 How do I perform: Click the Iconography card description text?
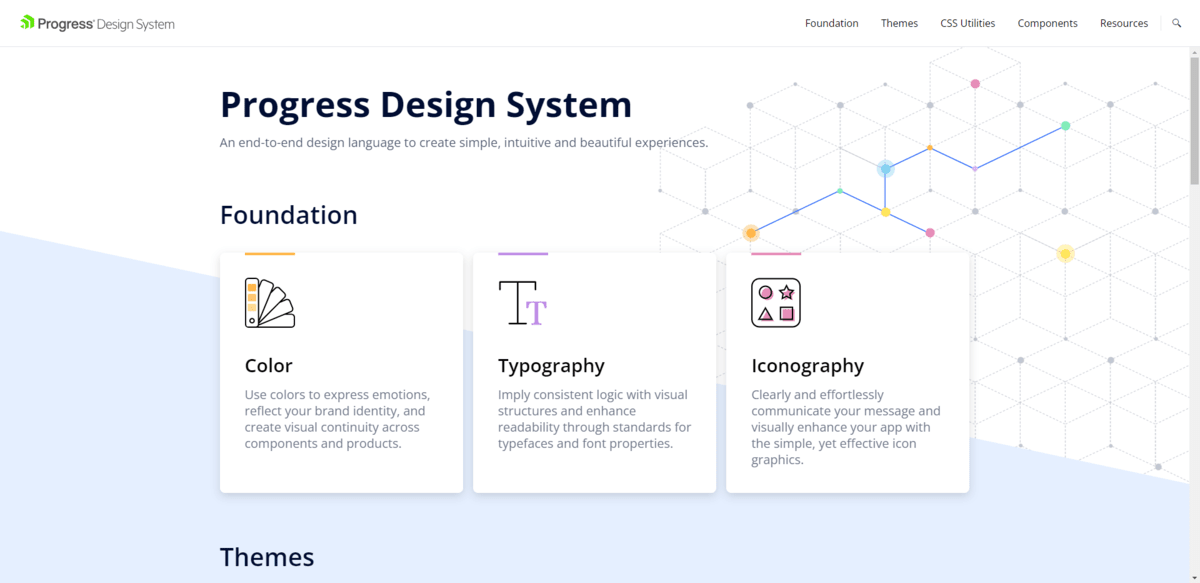click(846, 427)
